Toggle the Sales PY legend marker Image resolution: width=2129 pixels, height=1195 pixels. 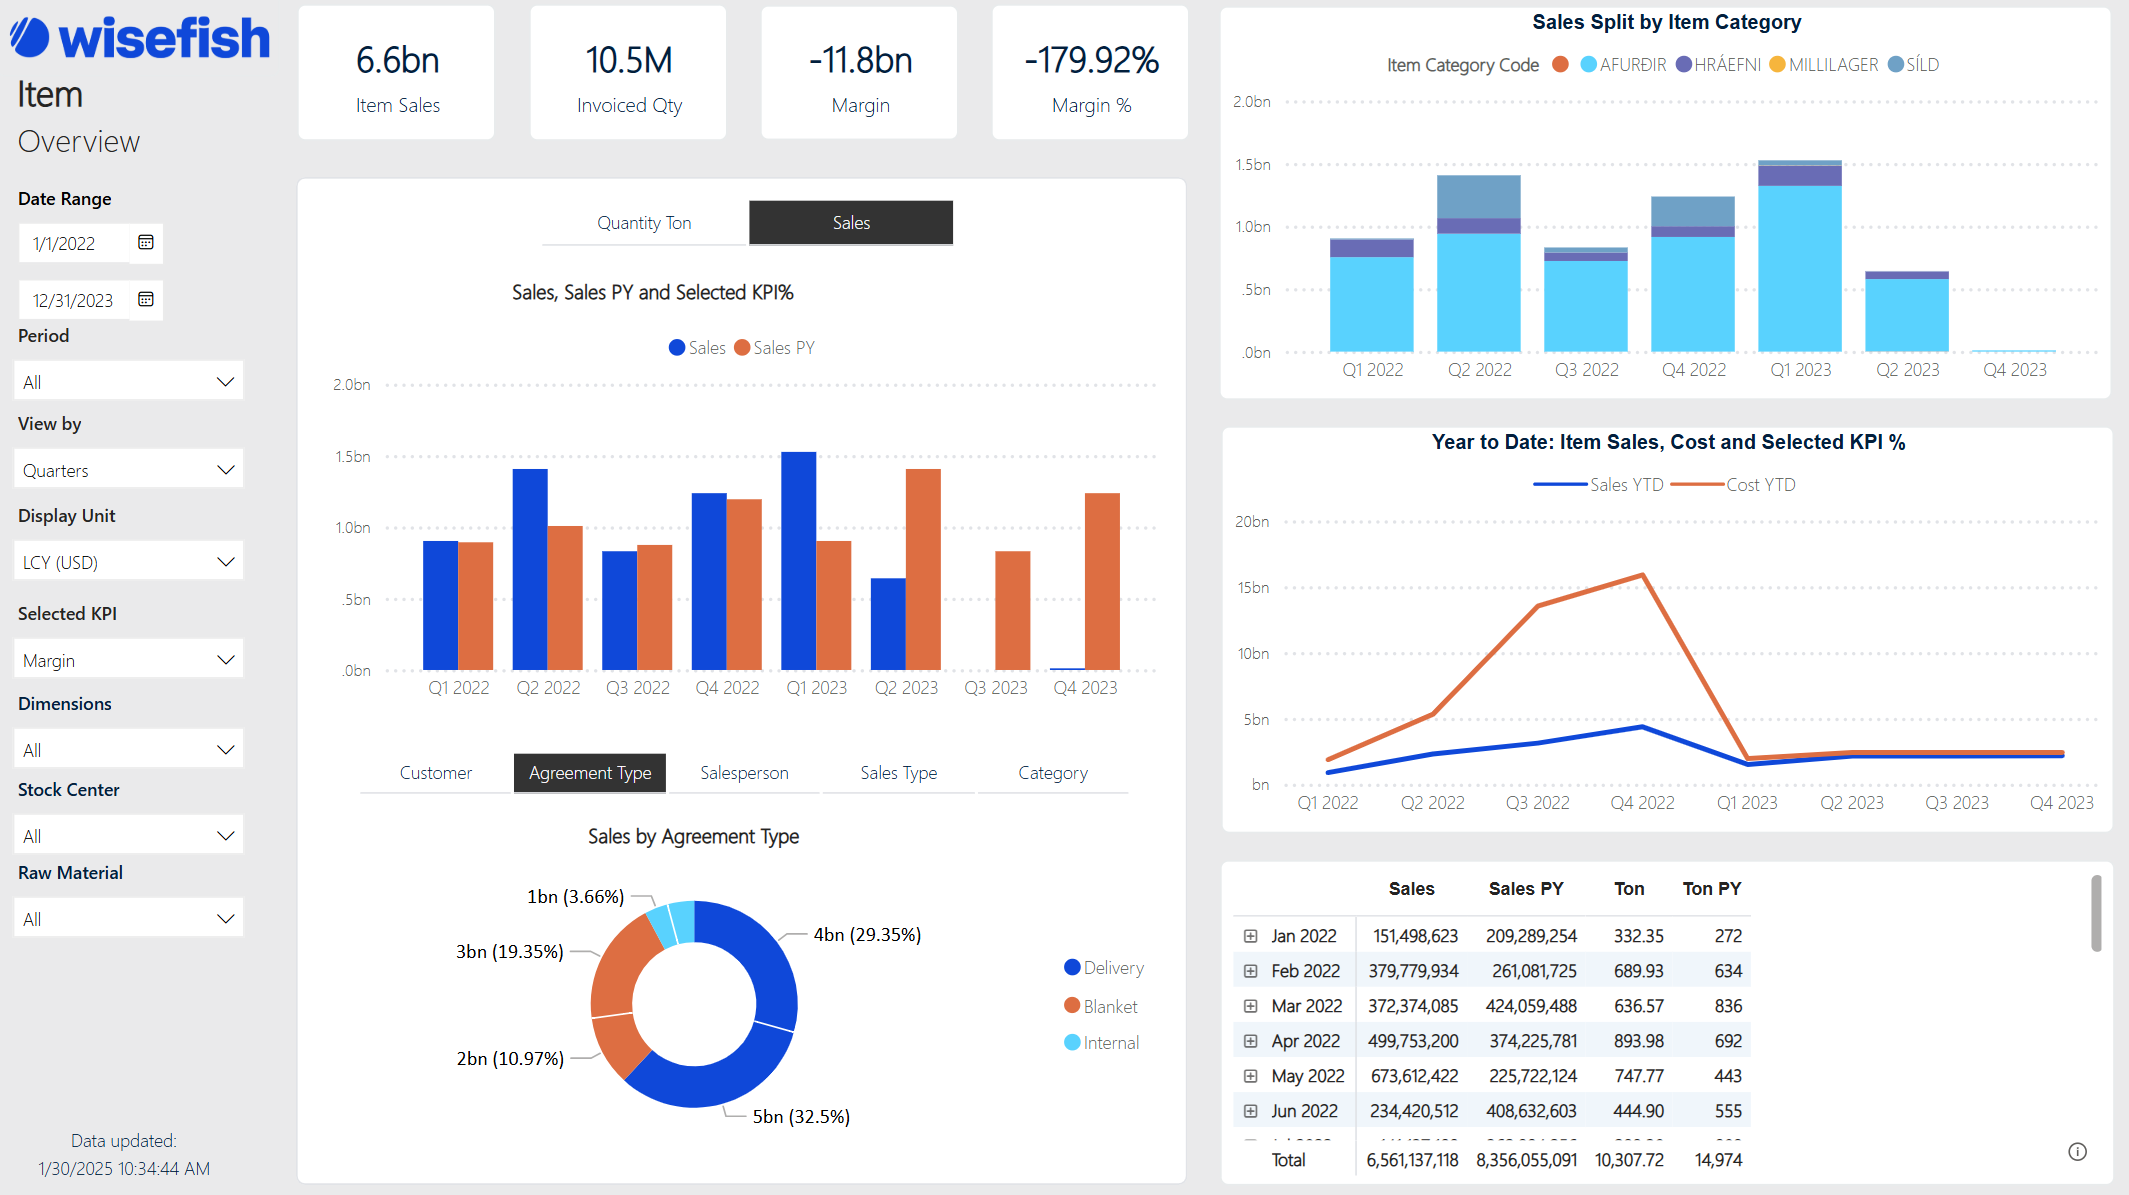[742, 348]
